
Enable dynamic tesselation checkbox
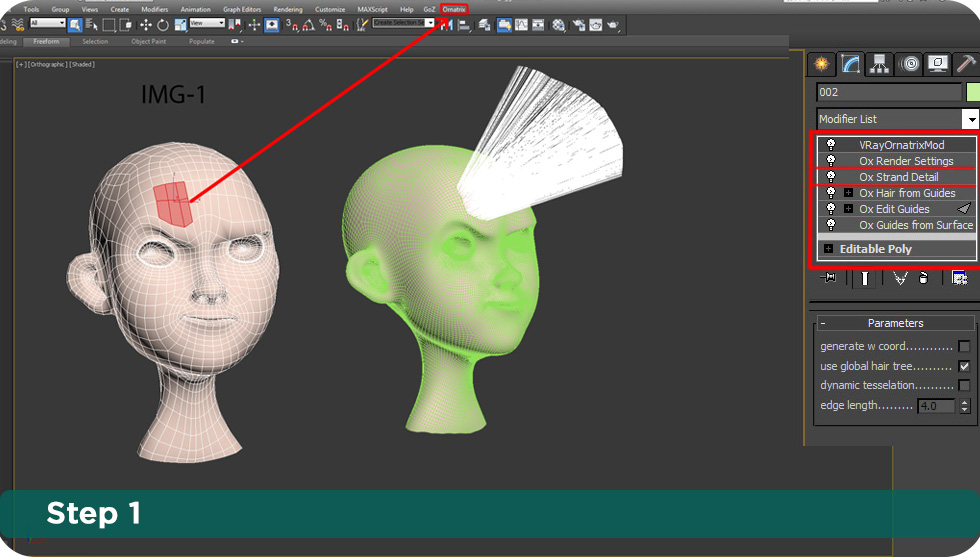[964, 385]
